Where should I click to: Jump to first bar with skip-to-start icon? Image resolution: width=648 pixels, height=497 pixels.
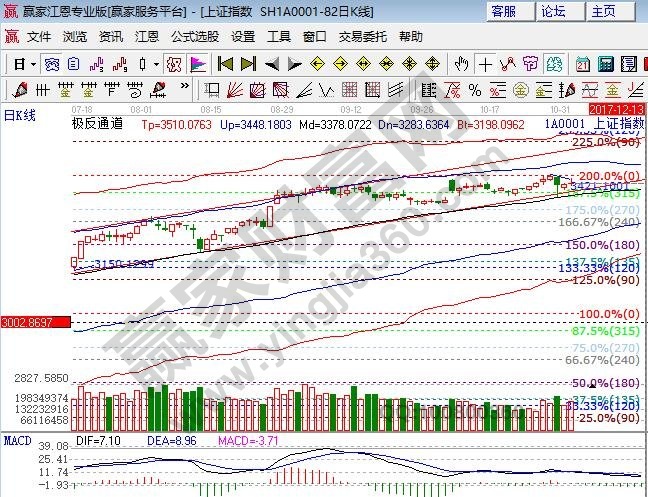point(225,64)
